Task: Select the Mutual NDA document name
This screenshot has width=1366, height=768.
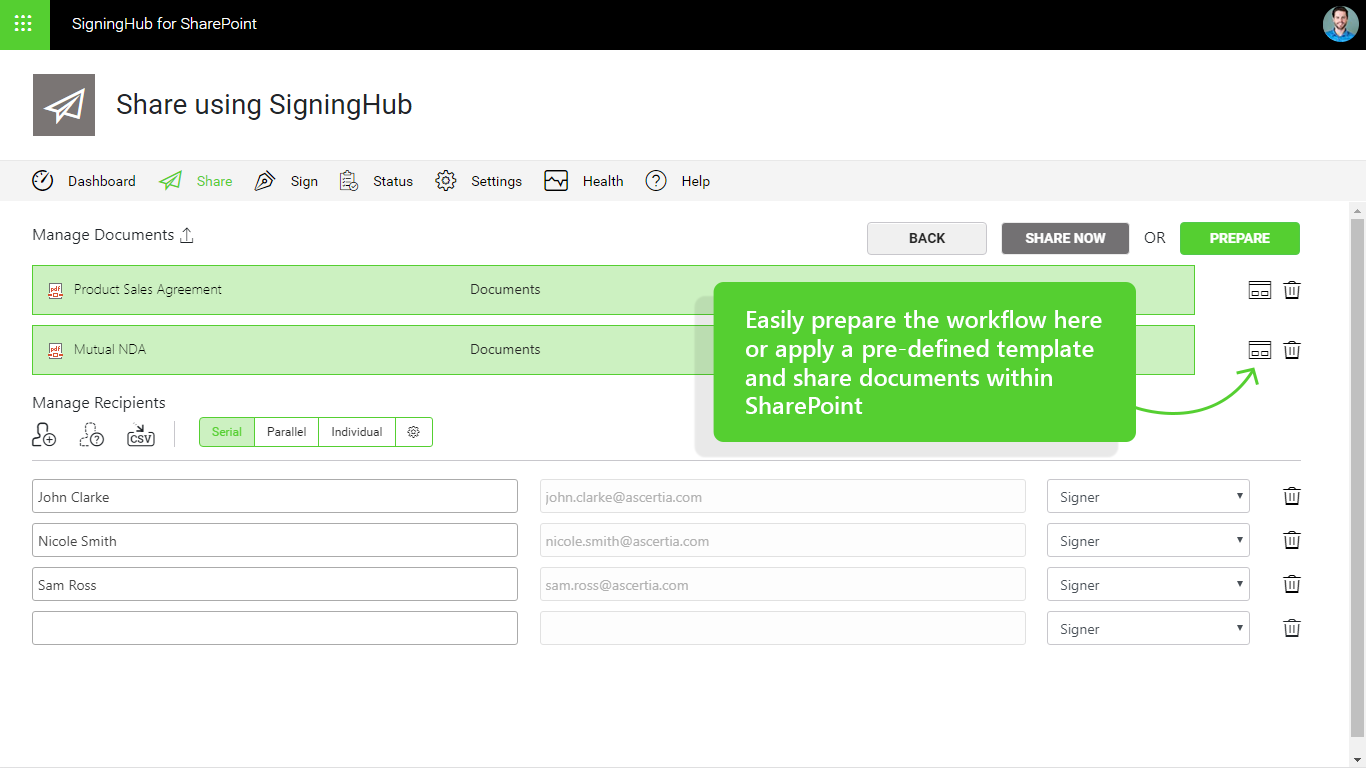Action: pyautogui.click(x=110, y=350)
